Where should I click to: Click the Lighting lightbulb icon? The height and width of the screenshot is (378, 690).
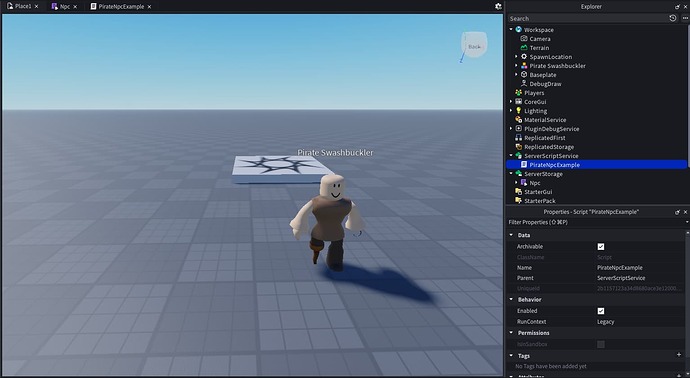(x=518, y=110)
